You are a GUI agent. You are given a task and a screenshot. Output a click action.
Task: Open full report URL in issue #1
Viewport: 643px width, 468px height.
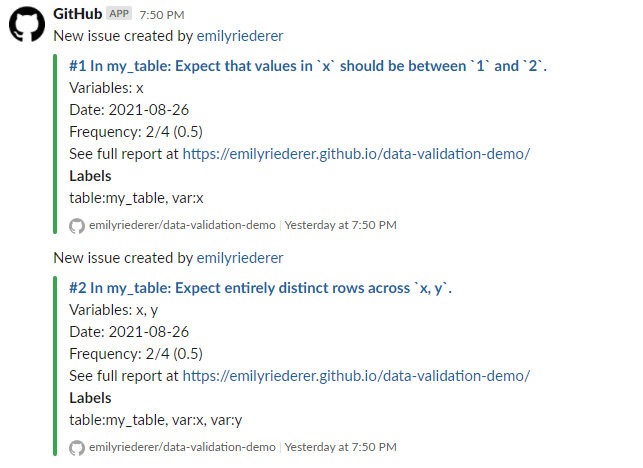coord(356,154)
